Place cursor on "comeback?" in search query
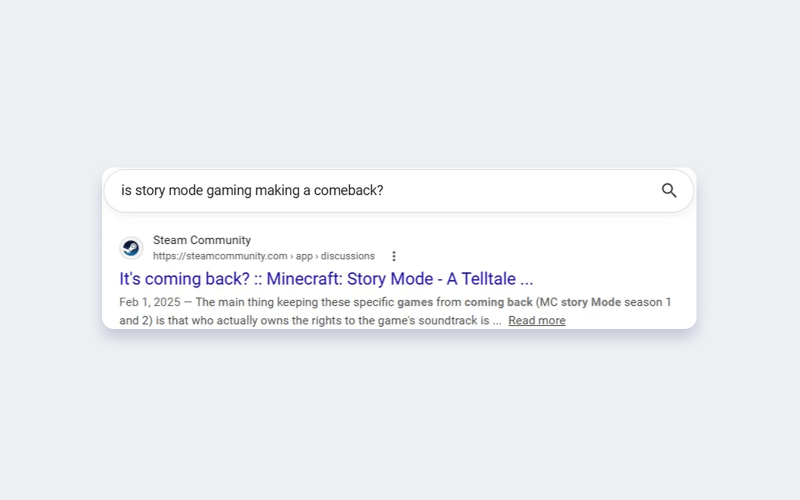This screenshot has width=800, height=500. (x=348, y=190)
